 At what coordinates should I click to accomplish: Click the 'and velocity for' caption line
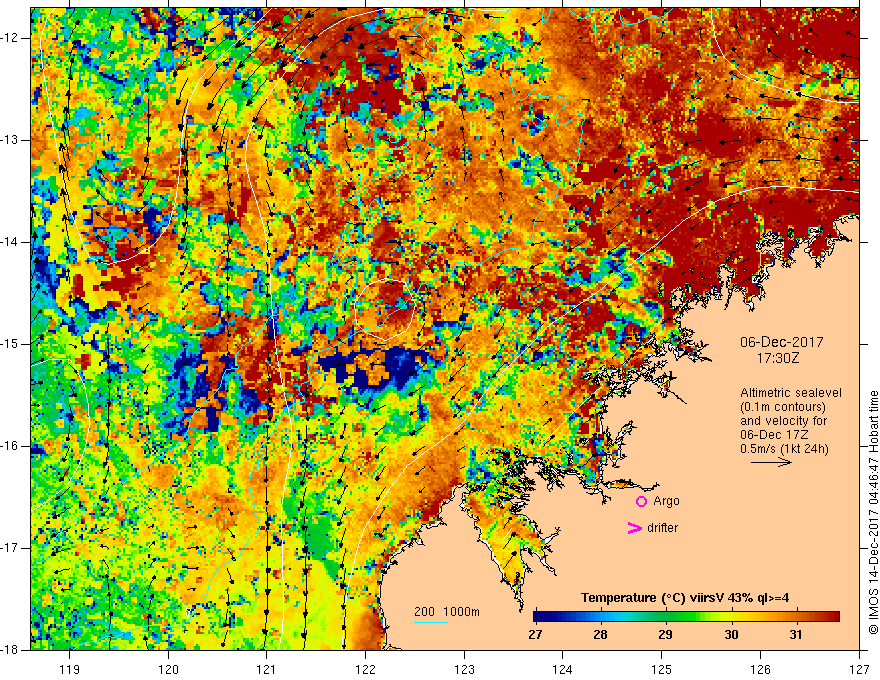tap(783, 421)
